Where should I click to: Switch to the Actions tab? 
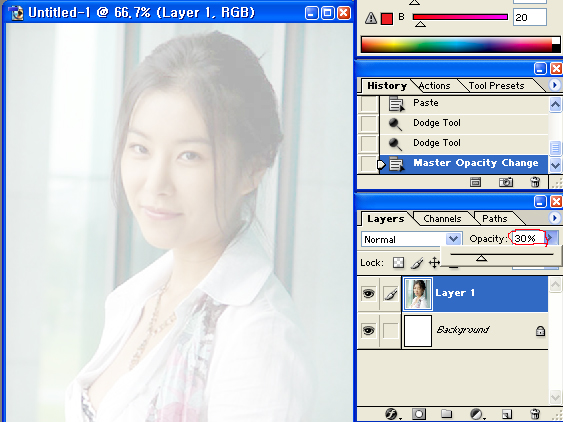[434, 86]
